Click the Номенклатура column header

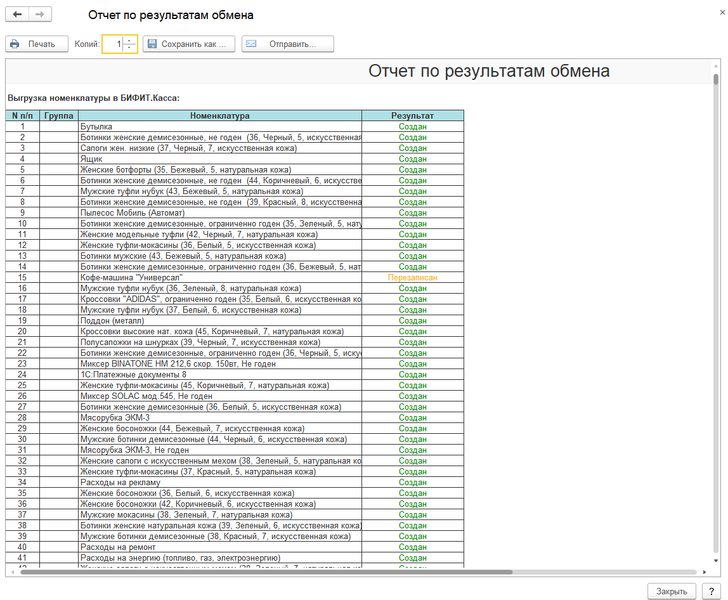(x=219, y=116)
